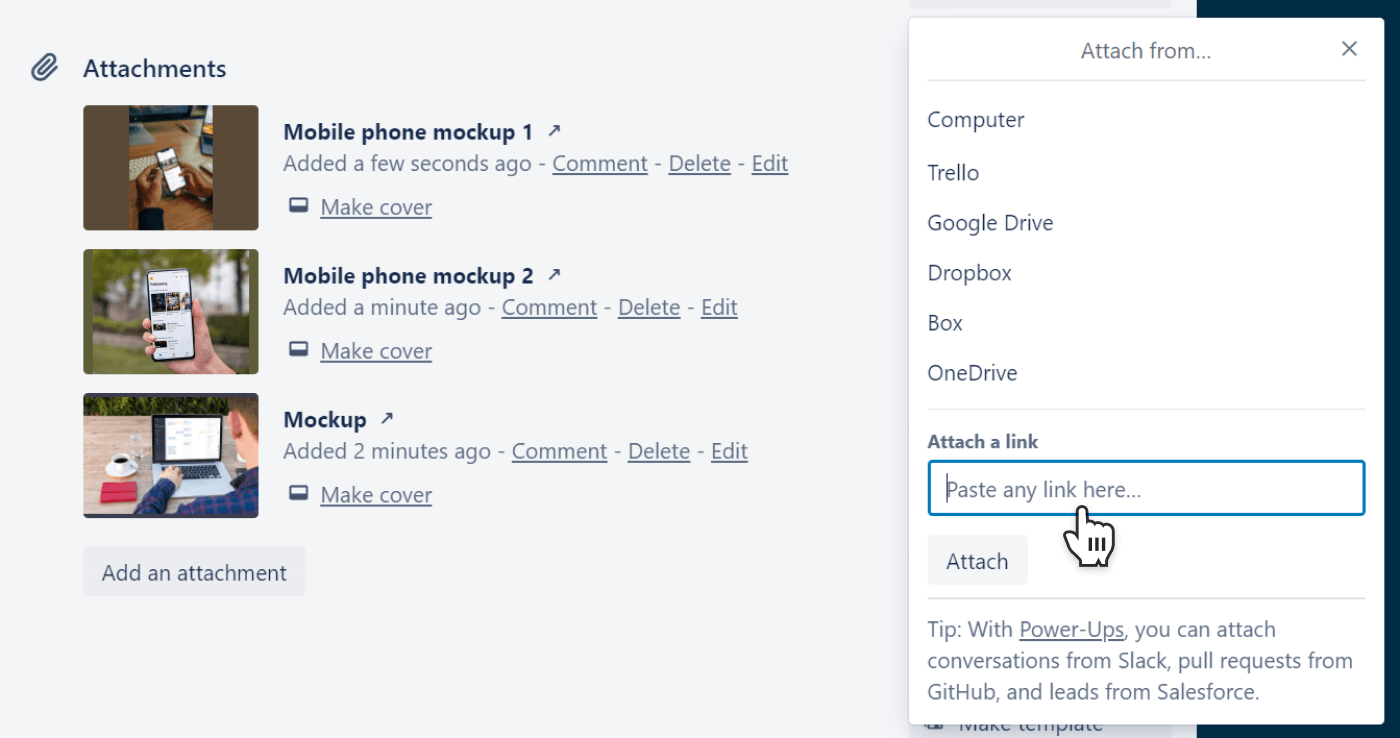Image resolution: width=1400 pixels, height=738 pixels.
Task: Delete the Mobile phone mockup 2 attachment
Action: click(648, 307)
